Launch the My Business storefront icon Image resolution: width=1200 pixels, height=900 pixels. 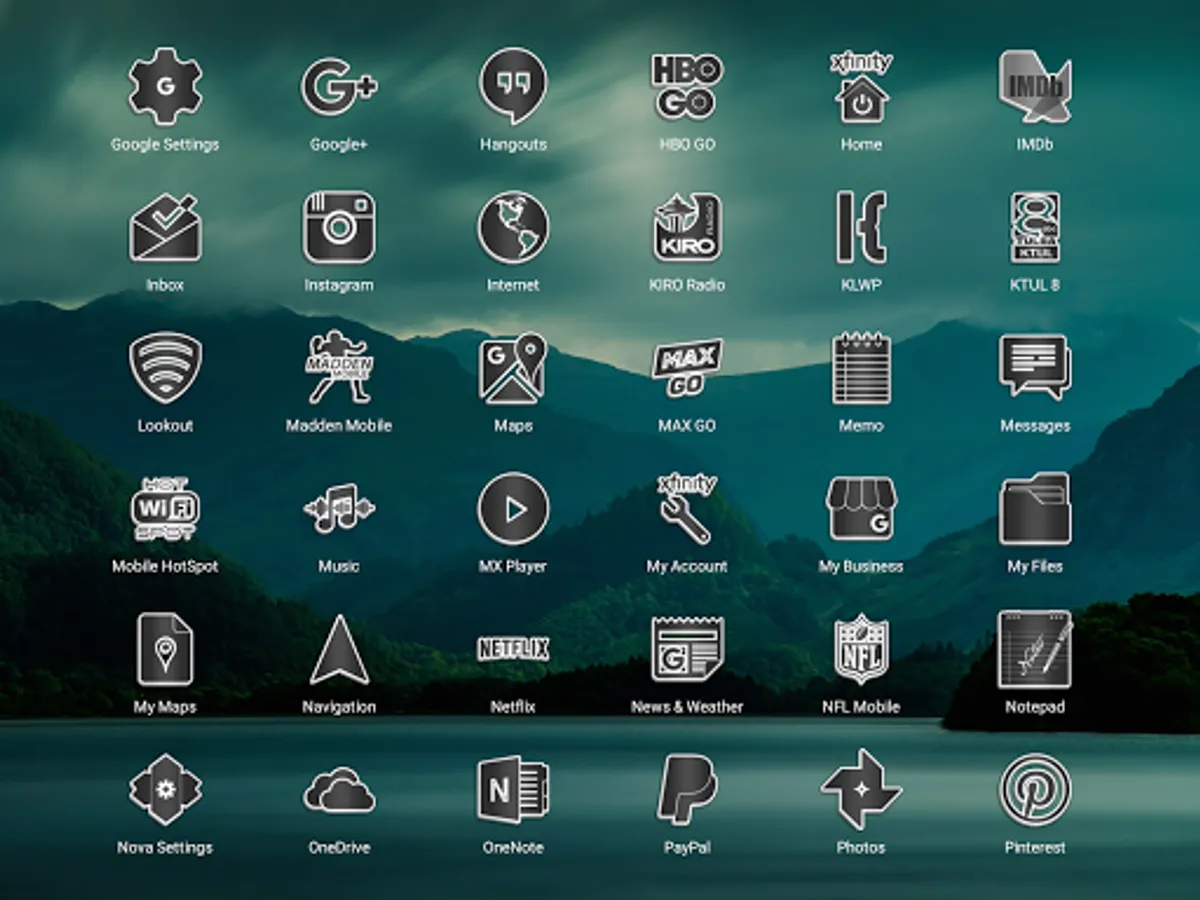click(x=861, y=509)
